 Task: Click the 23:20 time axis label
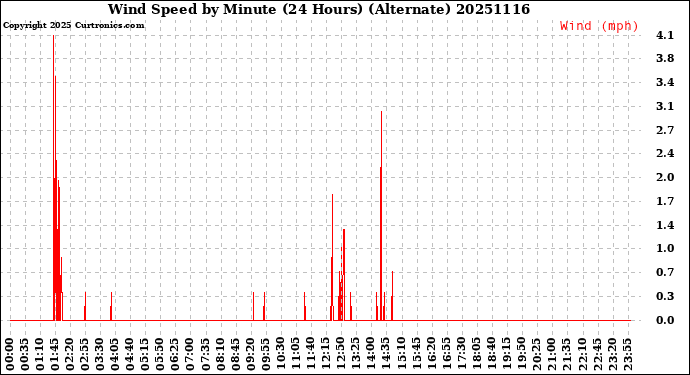pos(612,355)
